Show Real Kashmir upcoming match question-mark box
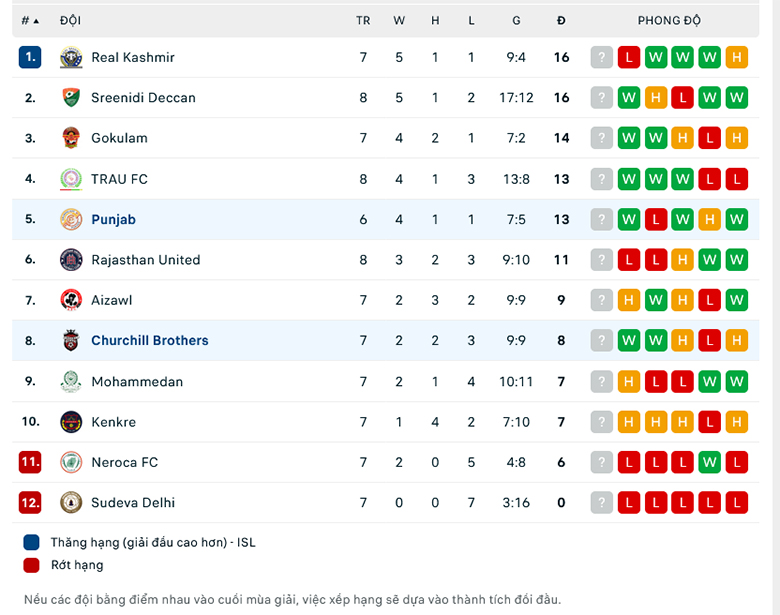This screenshot has width=780, height=615. (x=601, y=57)
